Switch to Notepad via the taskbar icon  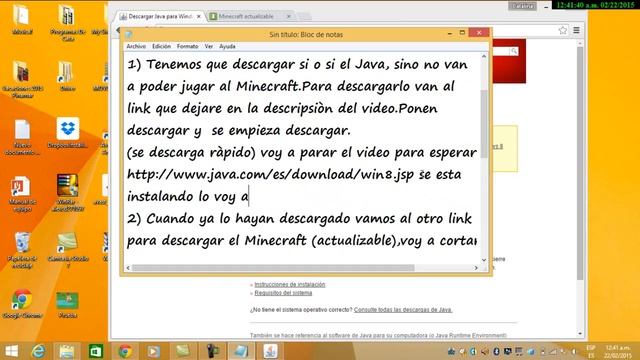click(241, 351)
